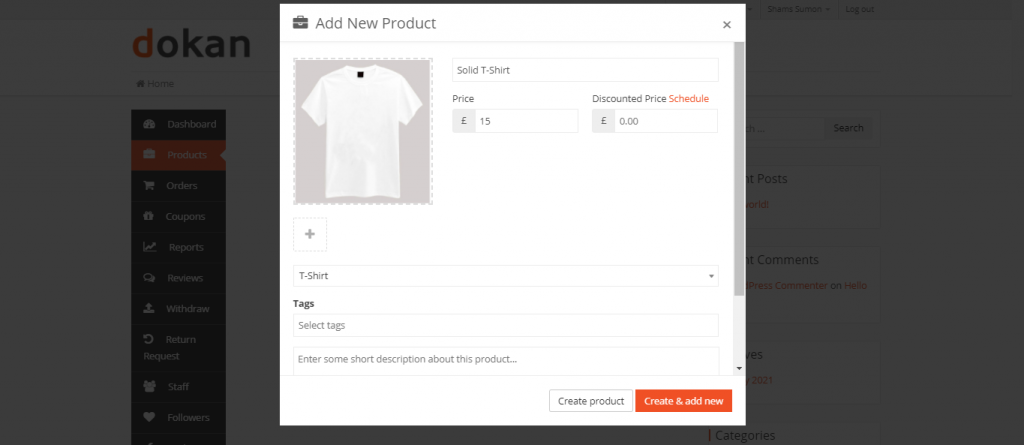The image size is (1024, 445).
Task: Click the Reviews speech bubble icon
Action: click(149, 278)
